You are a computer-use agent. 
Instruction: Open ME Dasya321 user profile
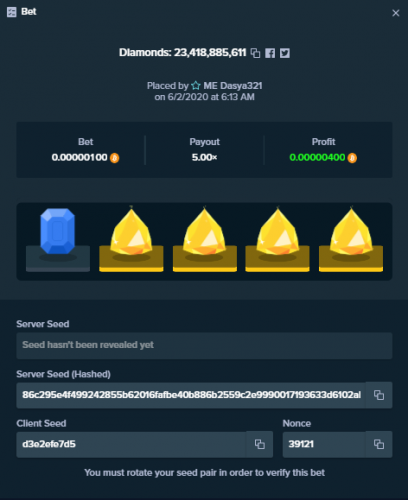[233, 86]
